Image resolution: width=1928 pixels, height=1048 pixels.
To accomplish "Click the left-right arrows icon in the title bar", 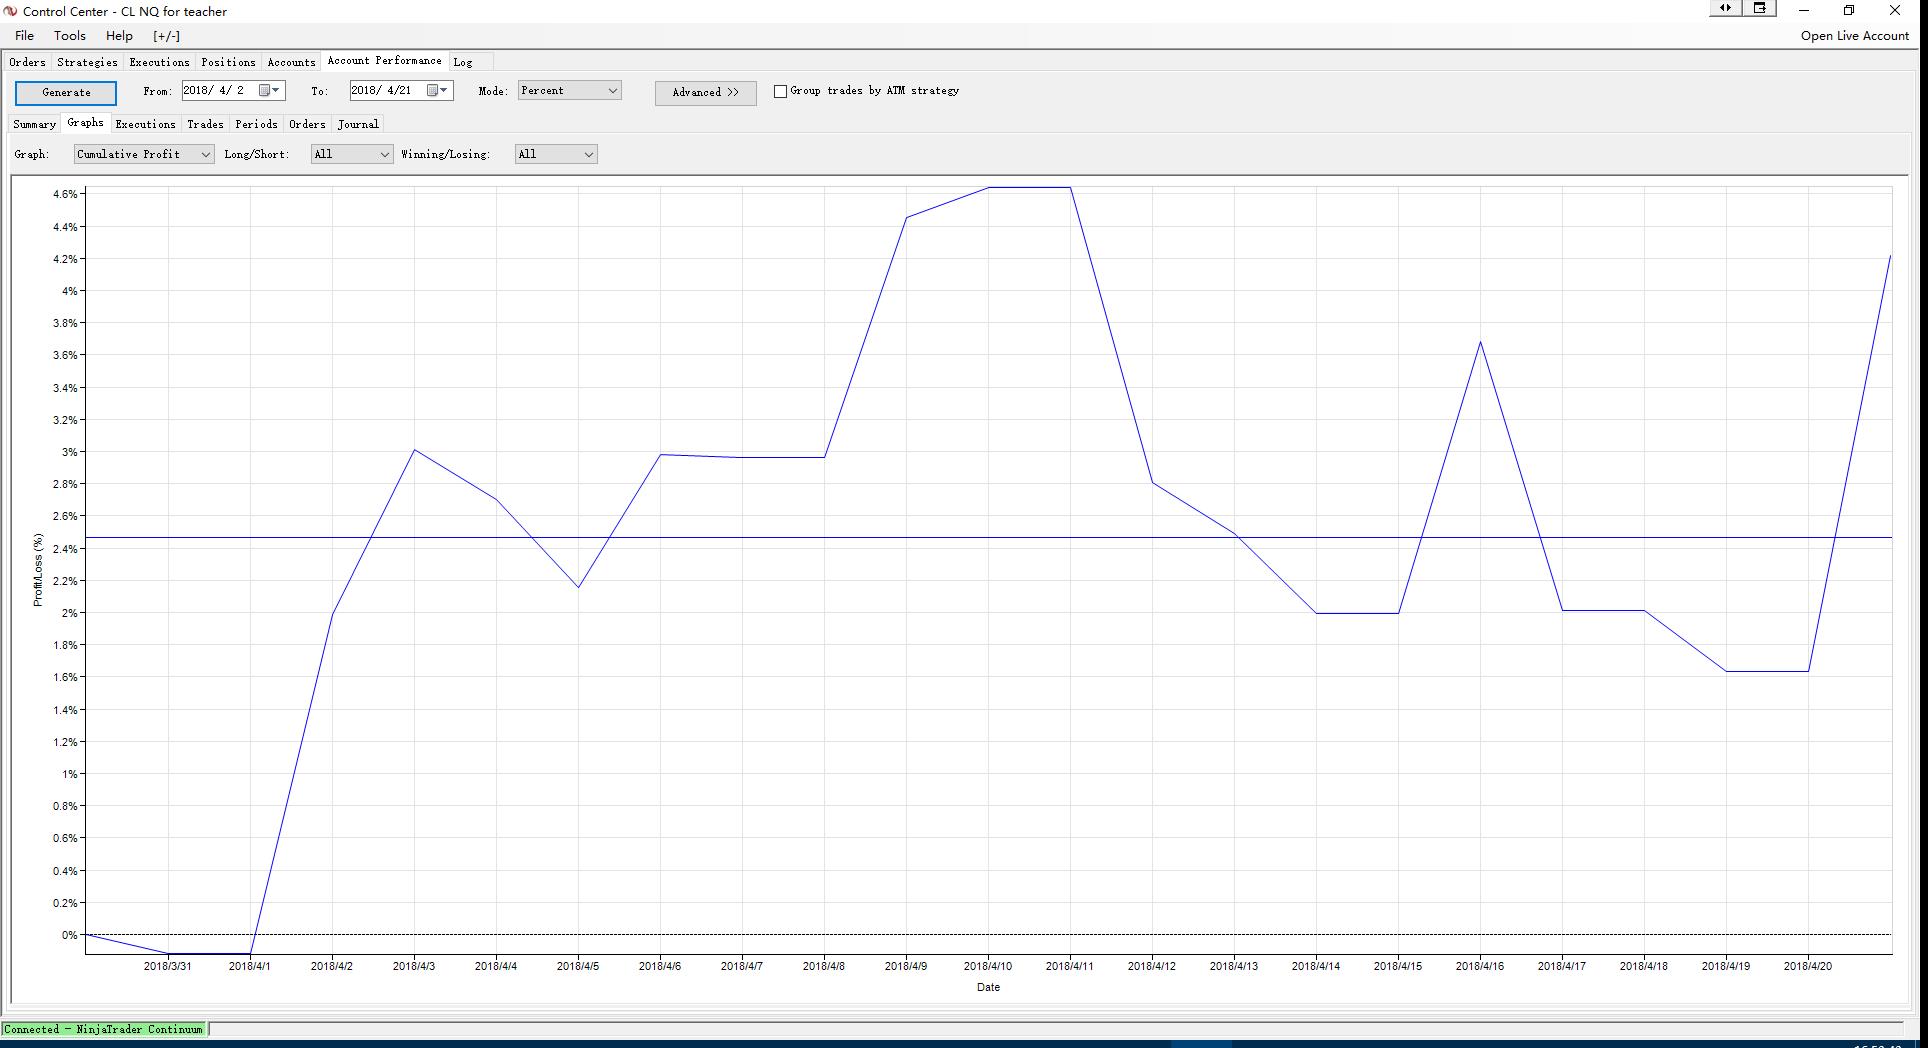I will (1725, 8).
